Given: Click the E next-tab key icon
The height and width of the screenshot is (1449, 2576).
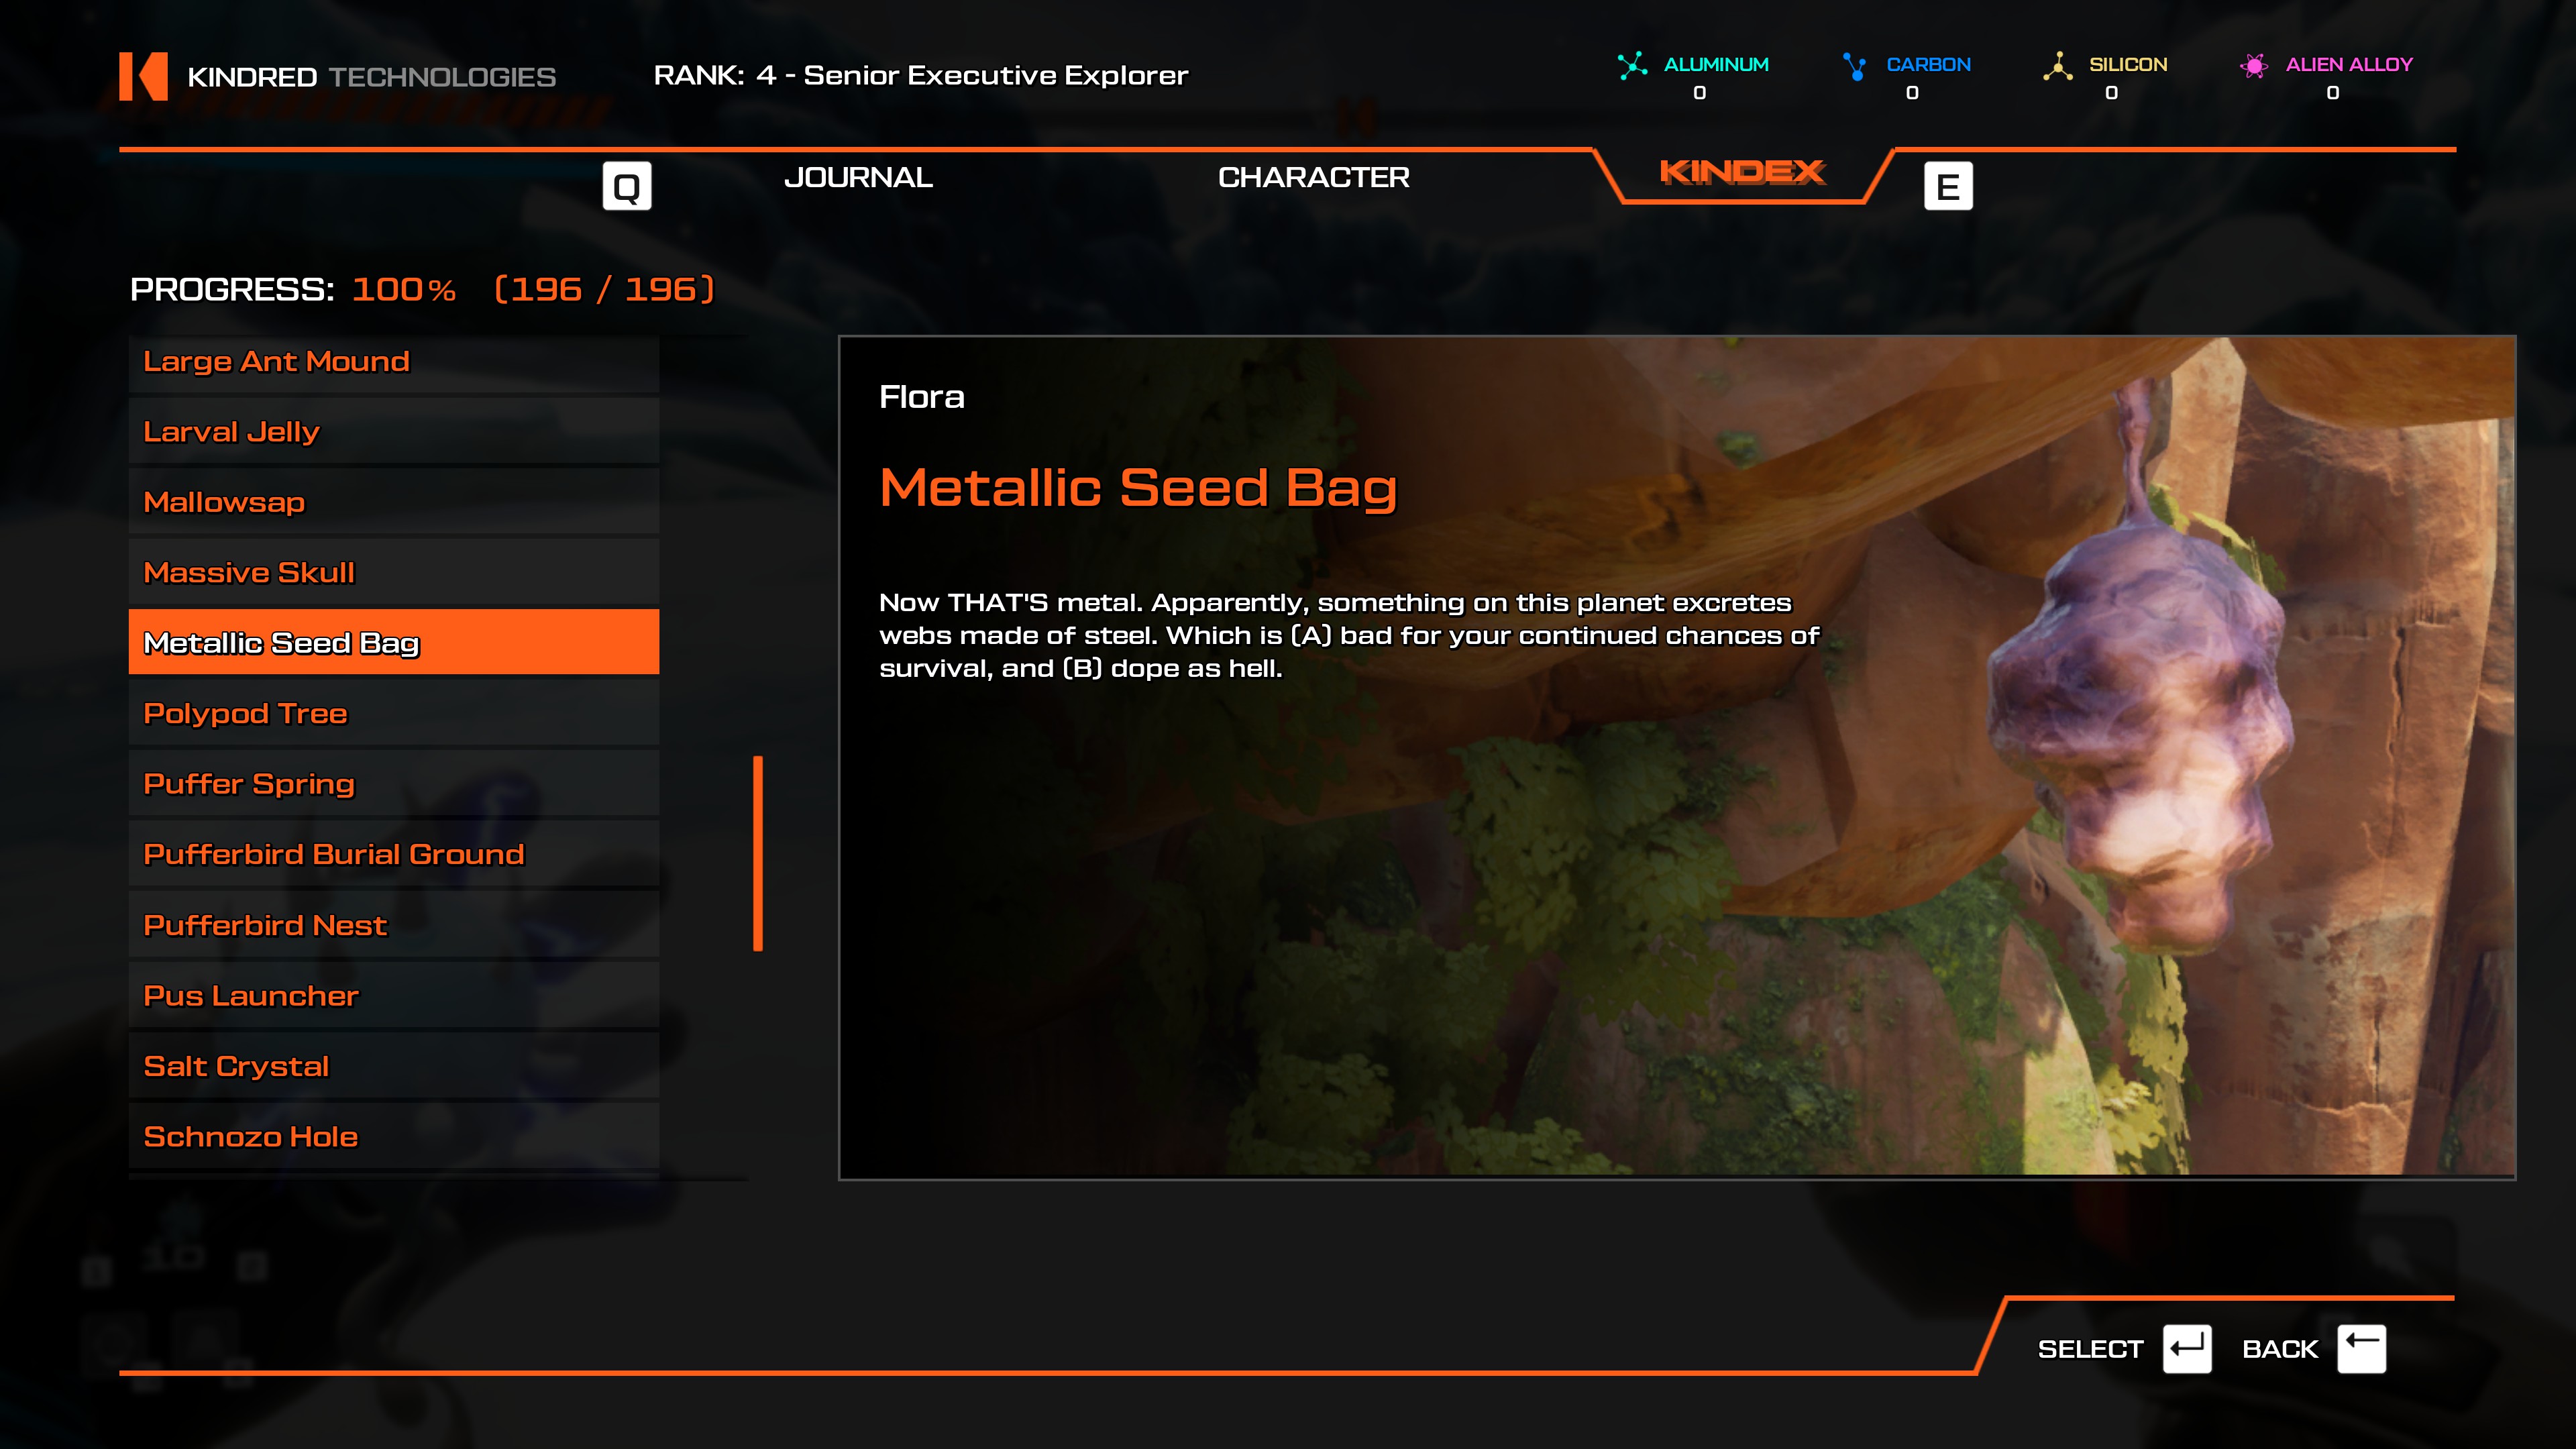Looking at the screenshot, I should [x=1948, y=186].
